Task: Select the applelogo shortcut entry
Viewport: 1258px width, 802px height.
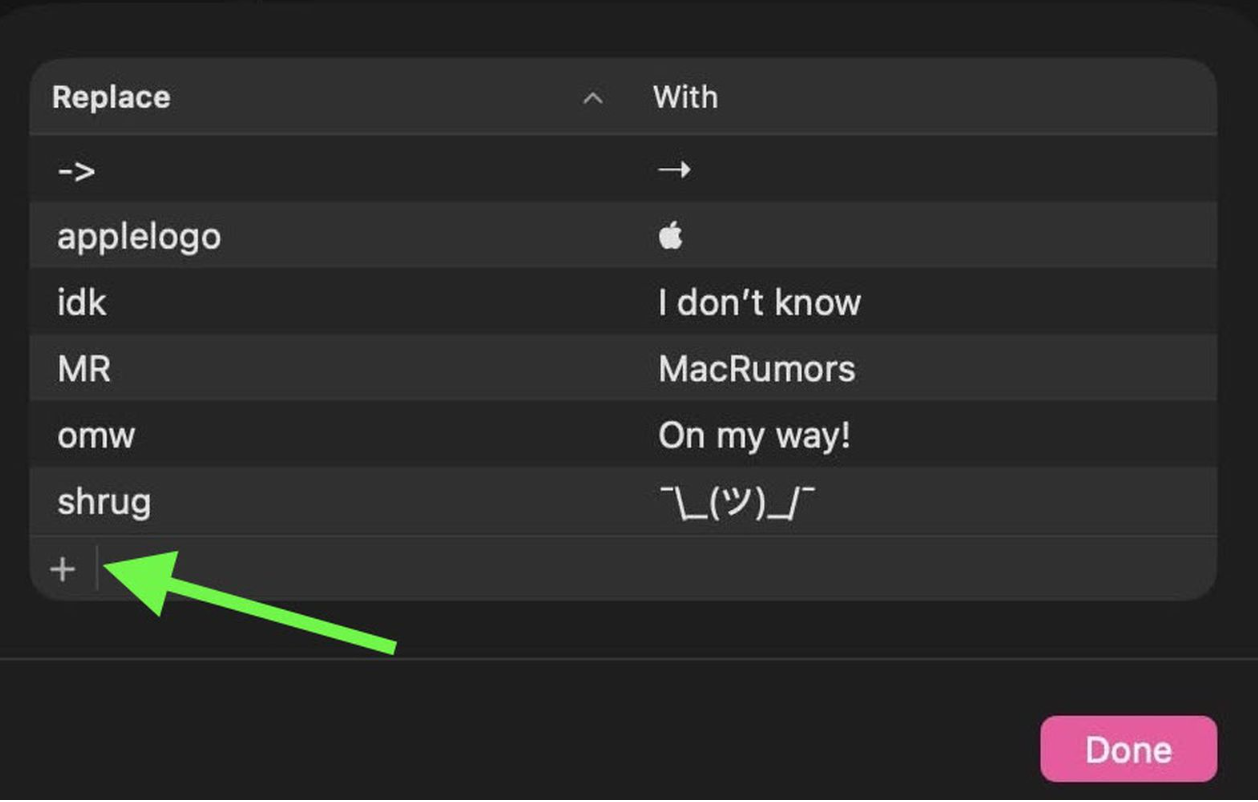Action: tap(139, 237)
